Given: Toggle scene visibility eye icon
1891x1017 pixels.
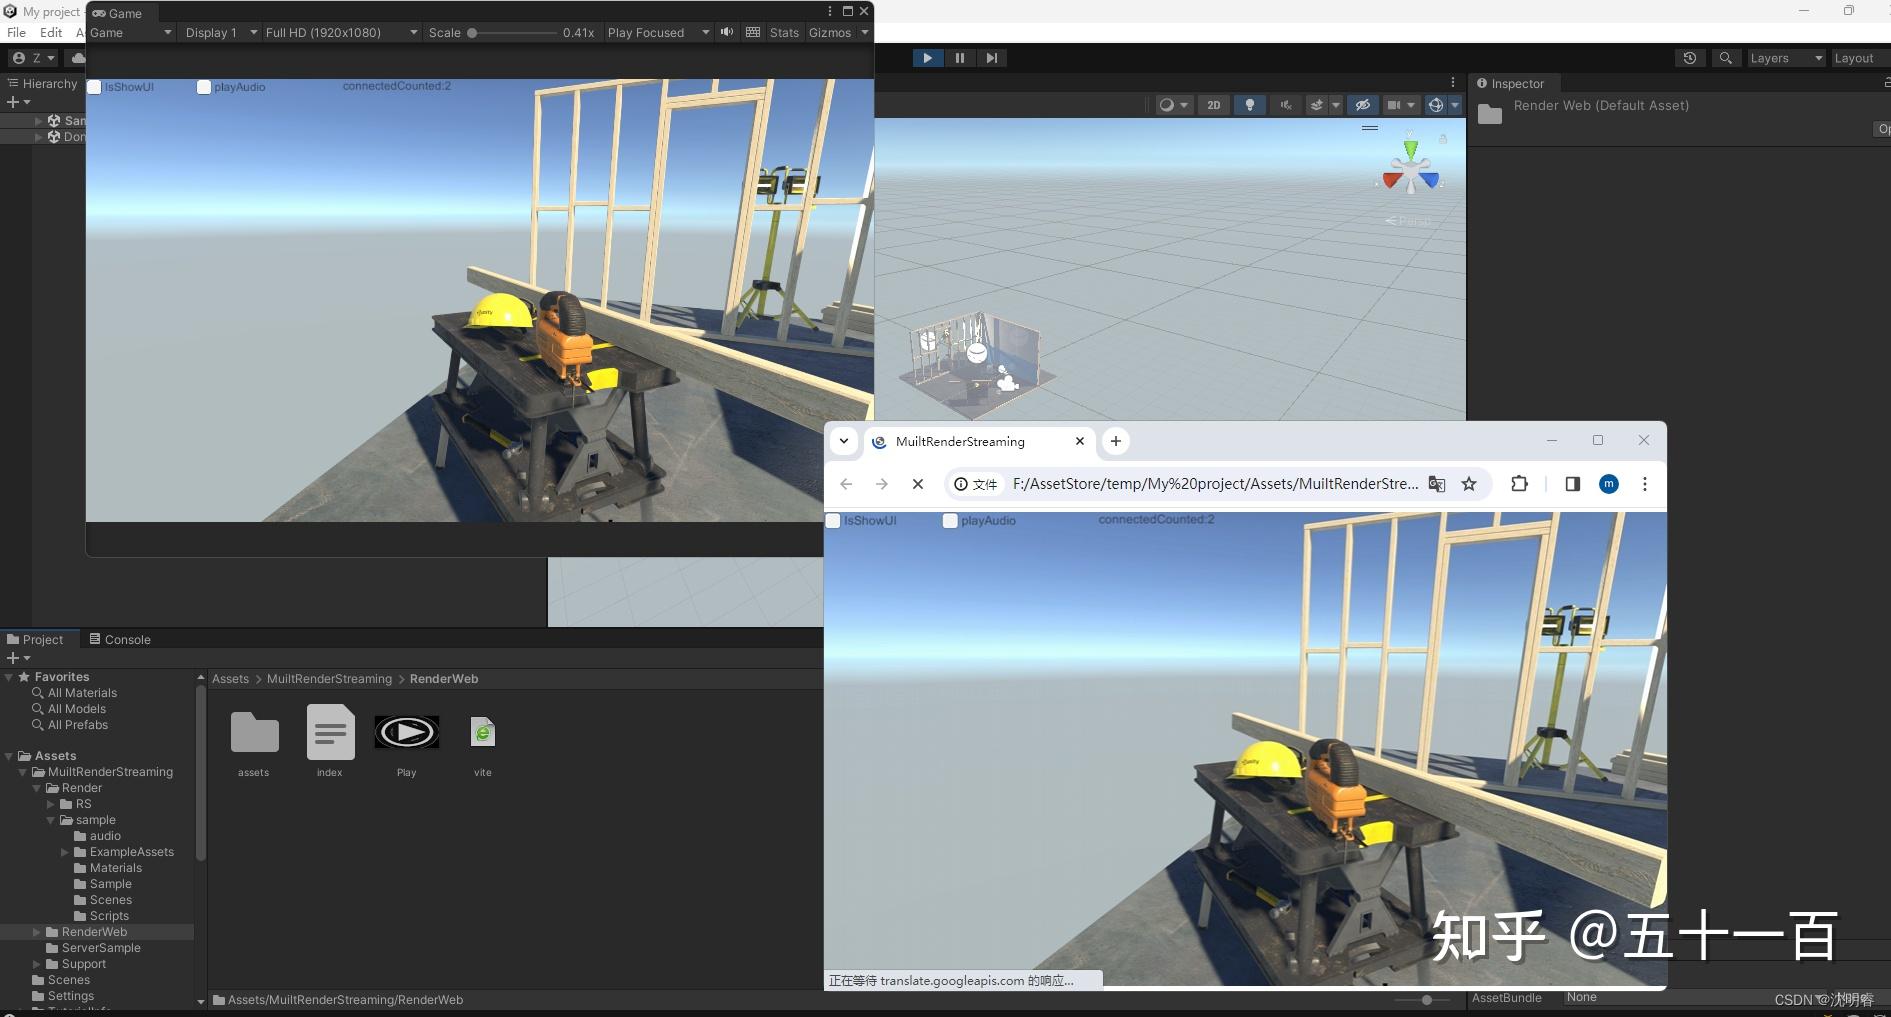Looking at the screenshot, I should click(1363, 105).
